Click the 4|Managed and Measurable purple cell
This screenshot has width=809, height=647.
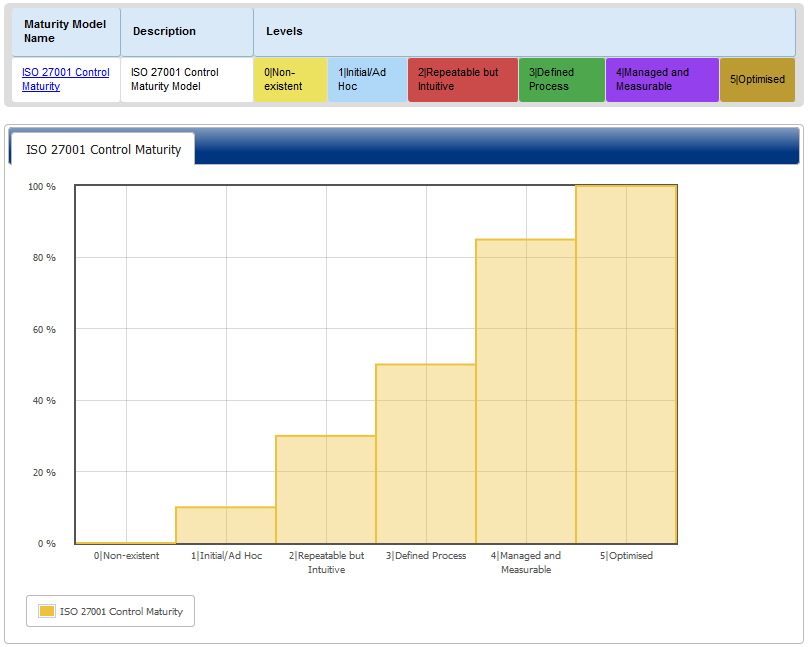(662, 79)
